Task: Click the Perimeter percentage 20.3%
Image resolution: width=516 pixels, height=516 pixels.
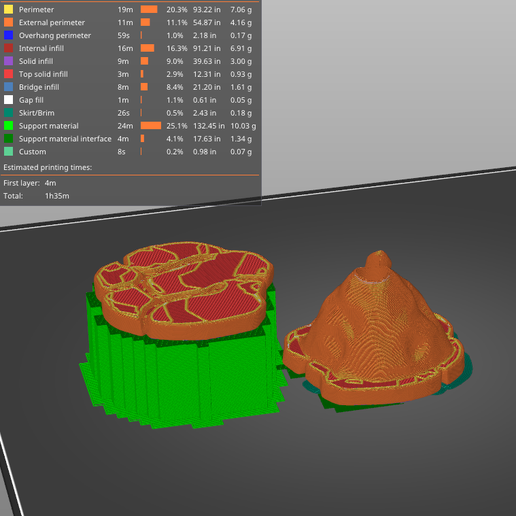Action: point(177,10)
